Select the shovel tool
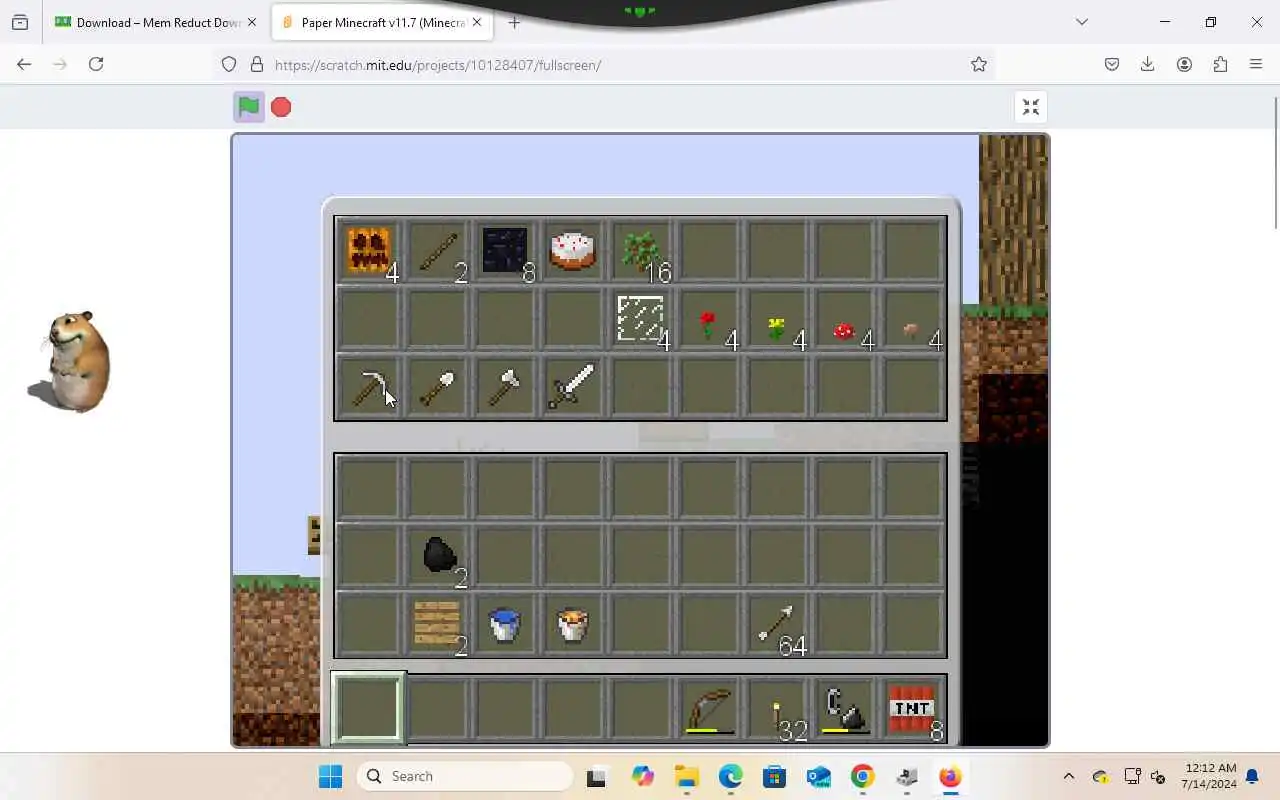This screenshot has width=1280, height=800. tap(437, 387)
